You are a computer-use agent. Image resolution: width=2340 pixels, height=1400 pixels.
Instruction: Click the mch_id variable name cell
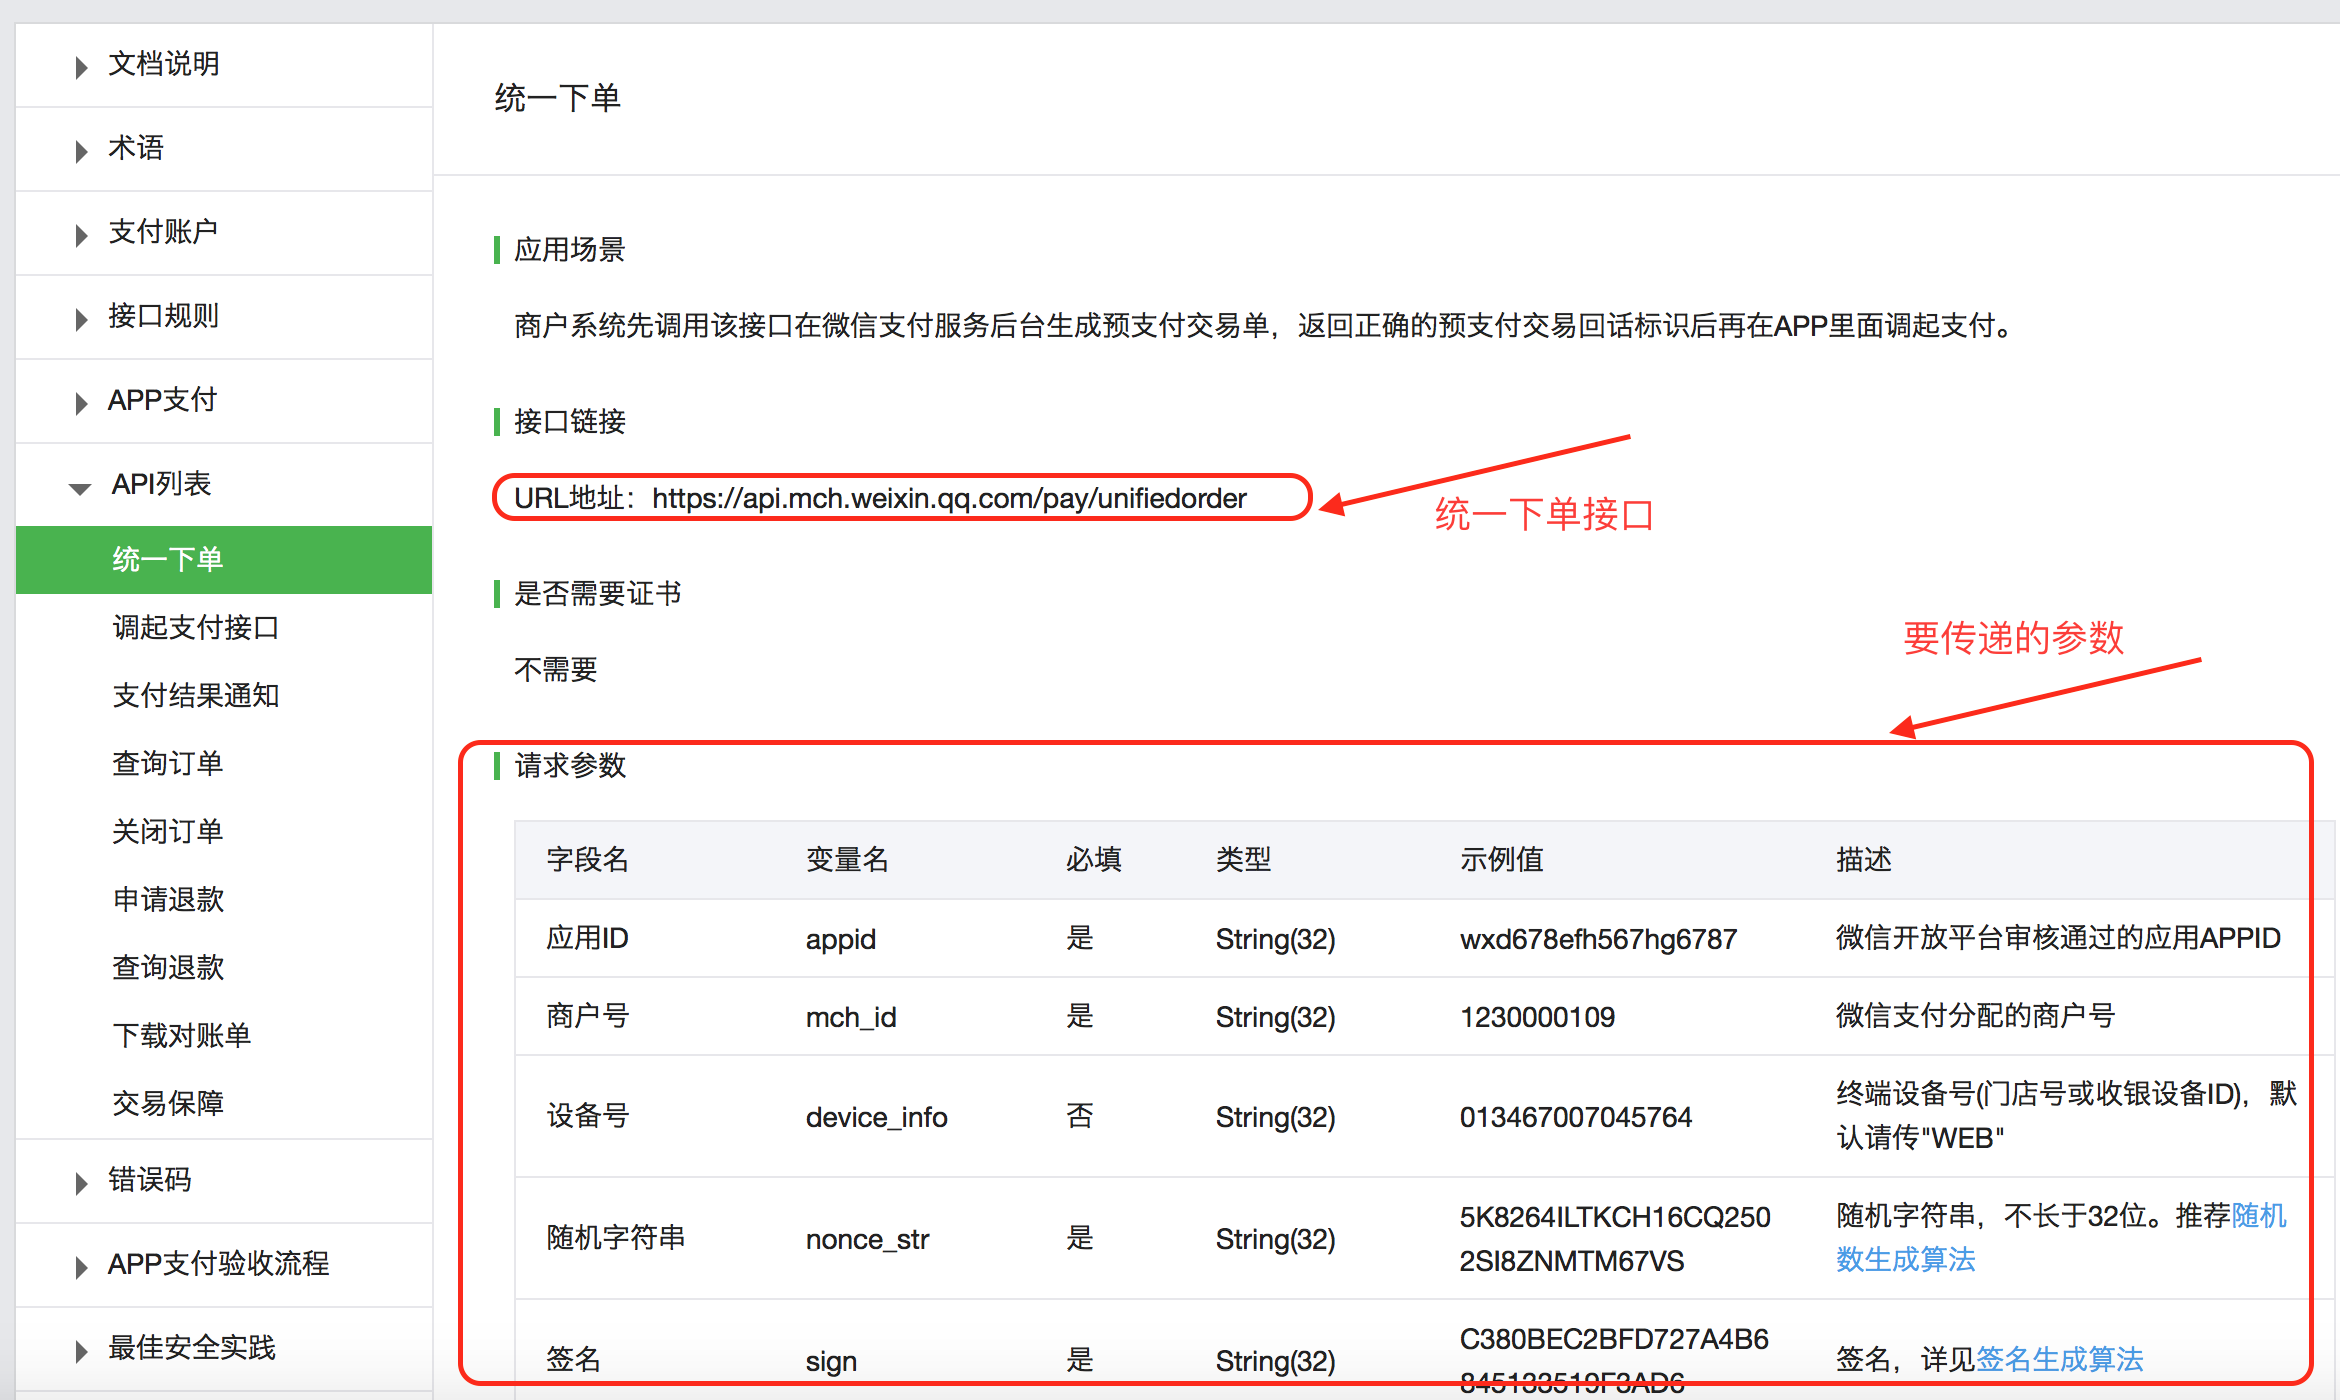[x=851, y=1017]
